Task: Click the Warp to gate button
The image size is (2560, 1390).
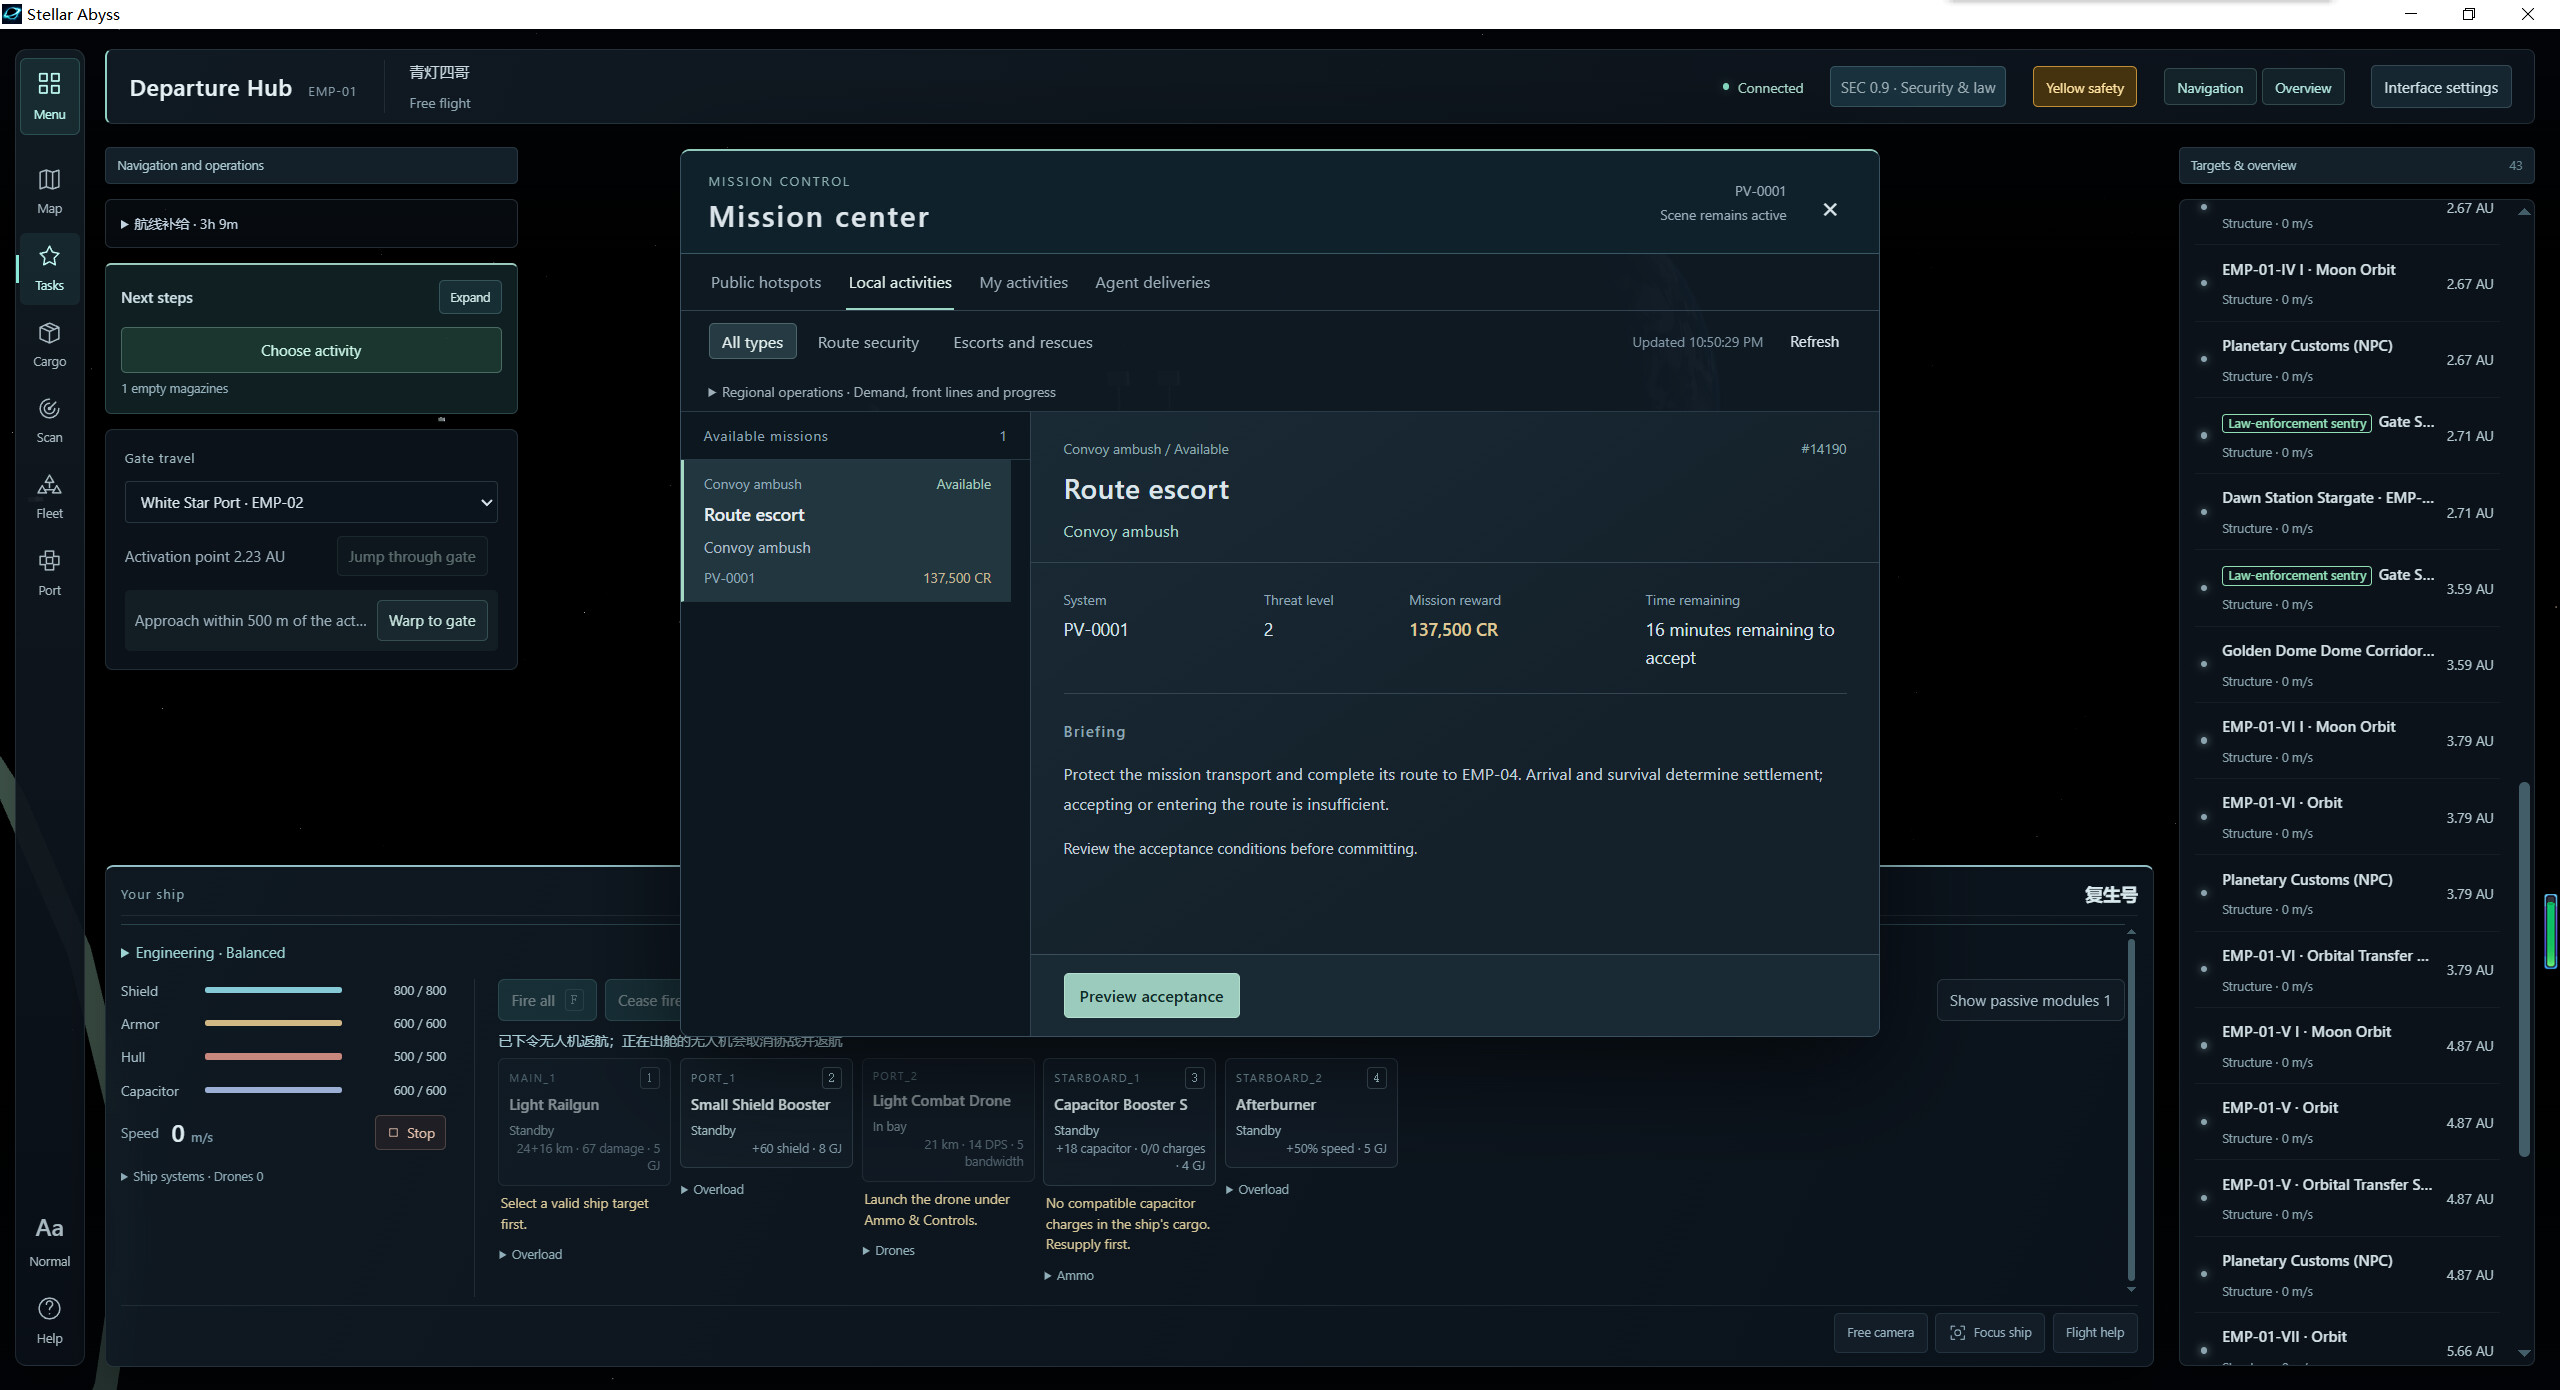Action: point(432,620)
